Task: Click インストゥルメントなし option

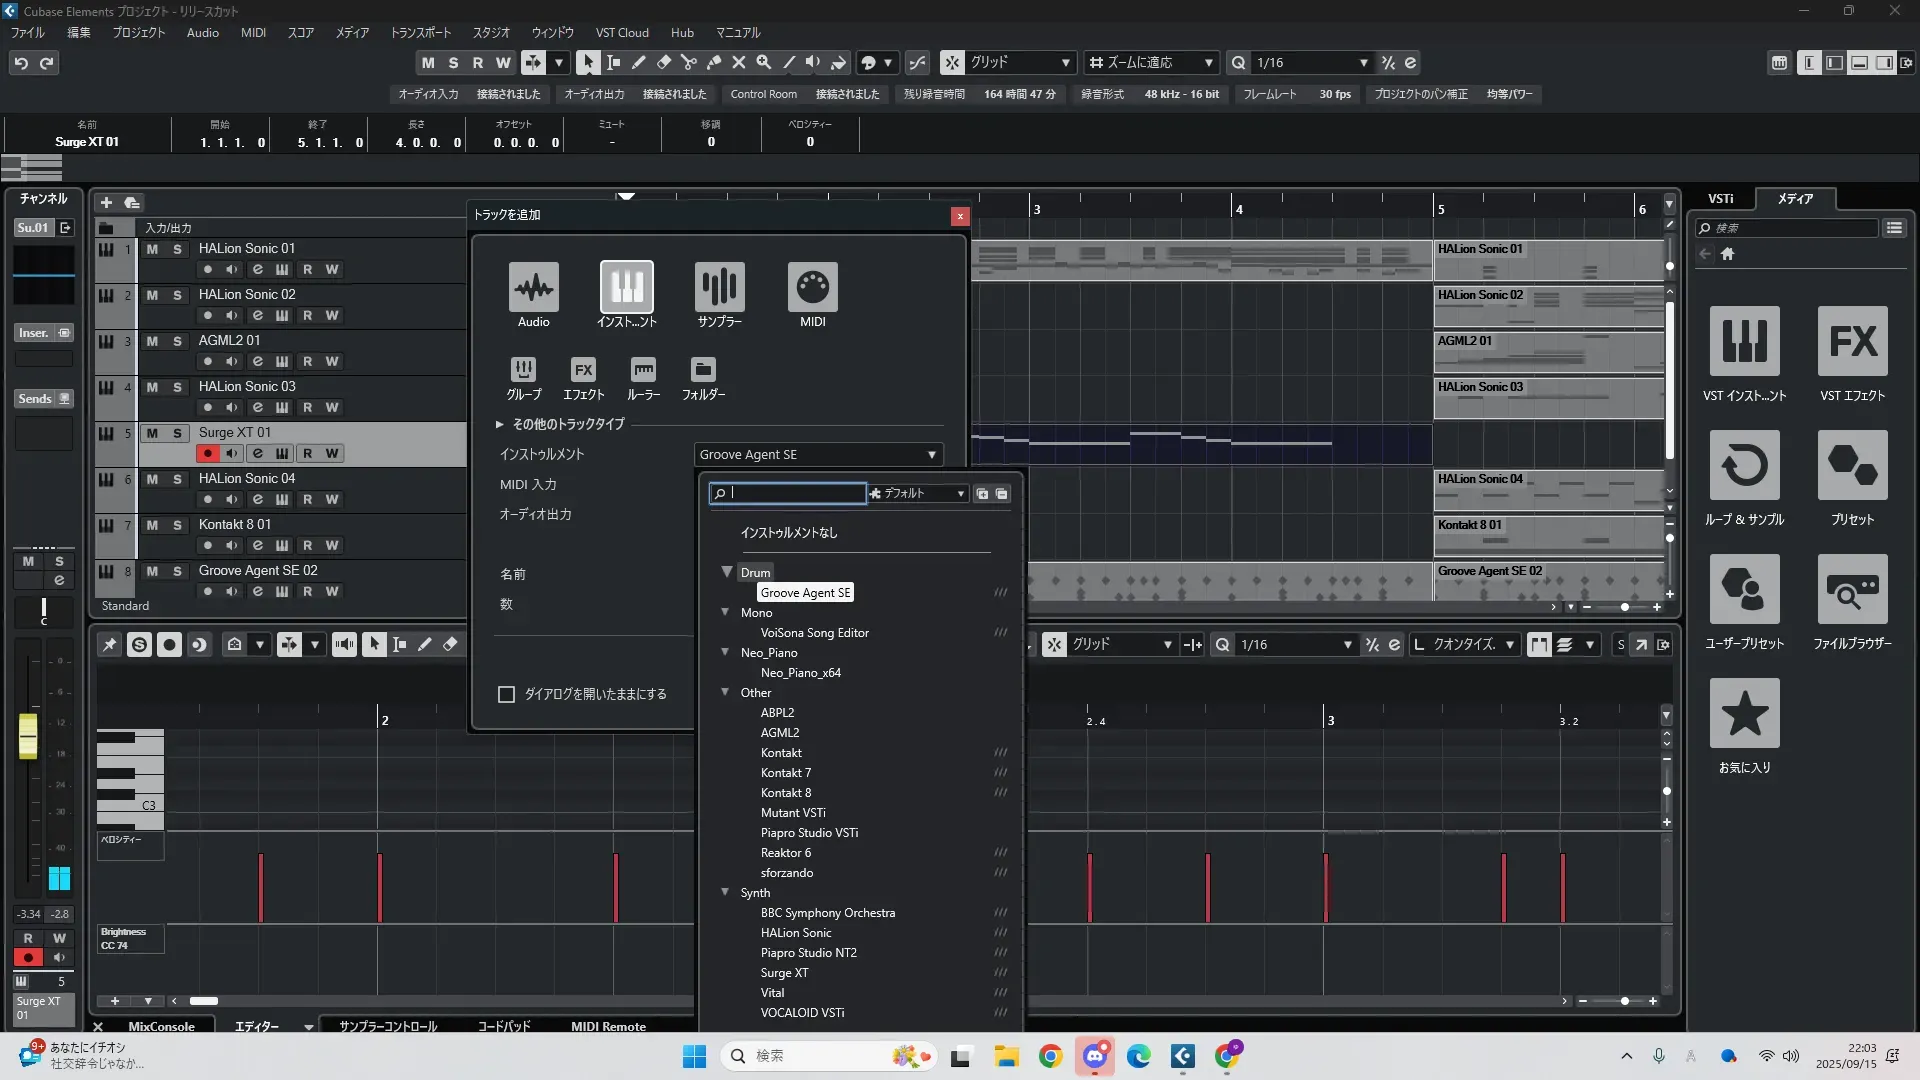Action: pyautogui.click(x=788, y=533)
